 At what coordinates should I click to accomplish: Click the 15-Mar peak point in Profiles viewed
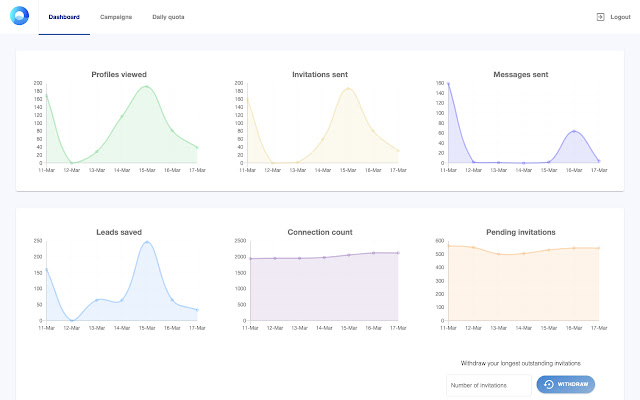pyautogui.click(x=147, y=87)
